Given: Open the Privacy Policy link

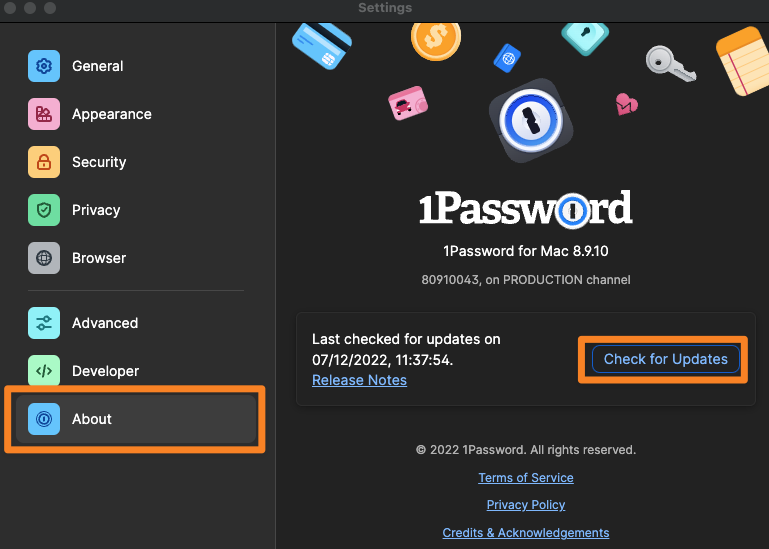Looking at the screenshot, I should (x=526, y=505).
